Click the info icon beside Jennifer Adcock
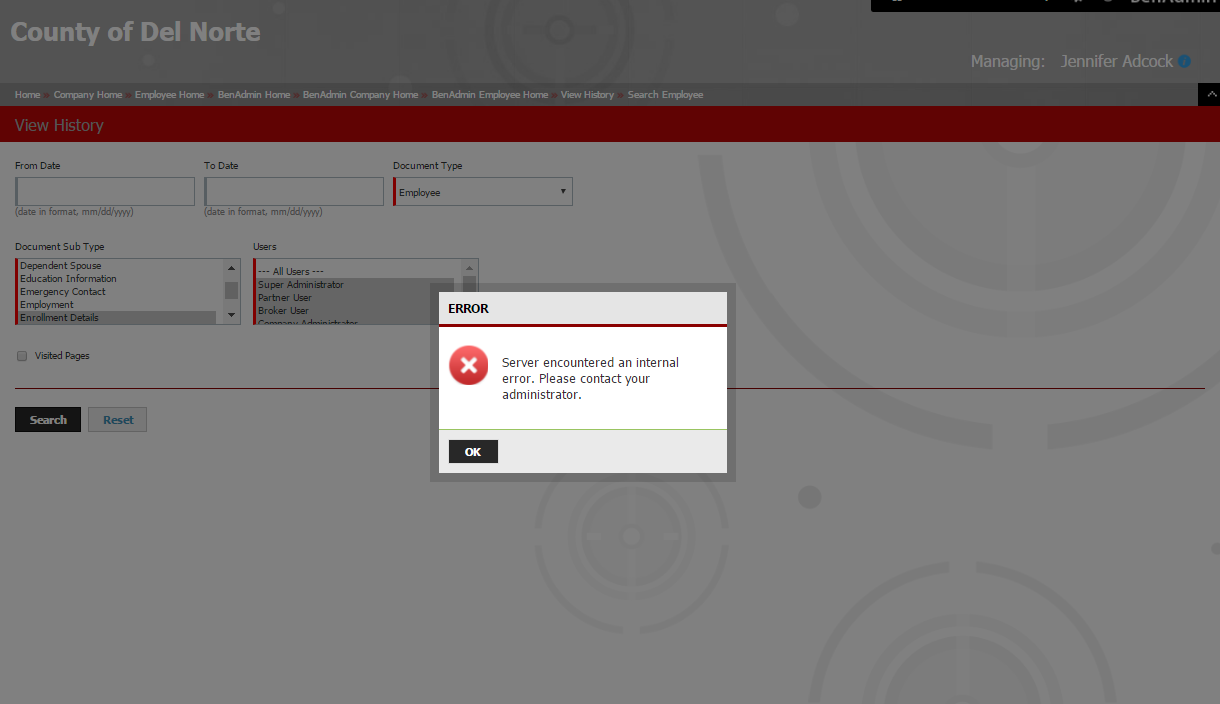1220x704 pixels. point(1185,62)
